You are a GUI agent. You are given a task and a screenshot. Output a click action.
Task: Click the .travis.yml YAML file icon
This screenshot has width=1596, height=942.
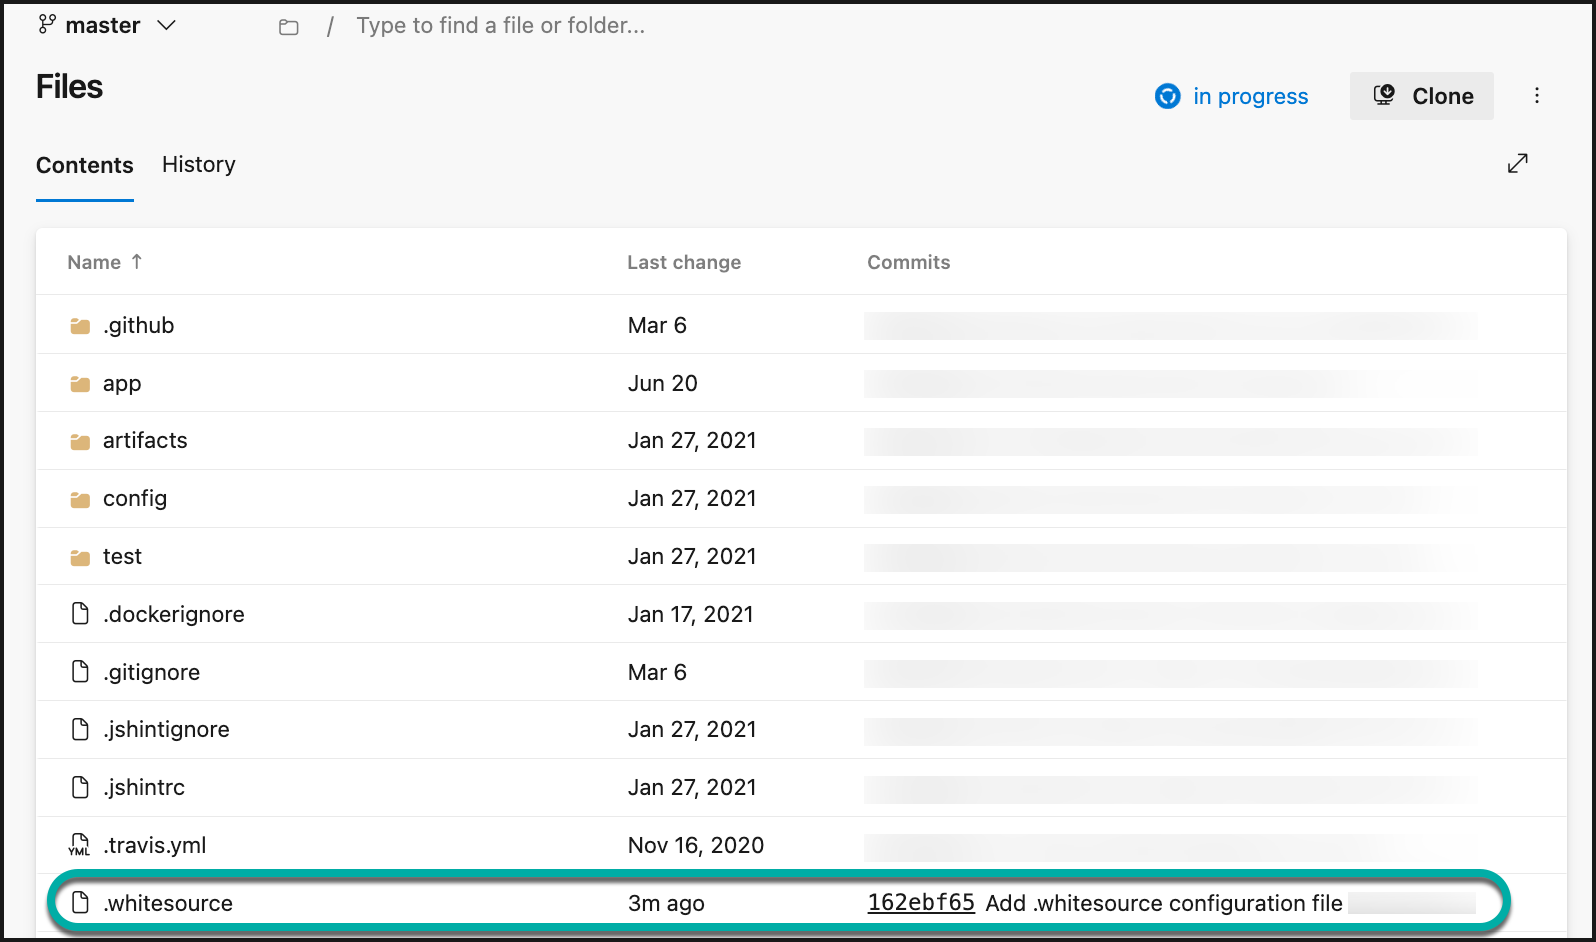coord(80,846)
